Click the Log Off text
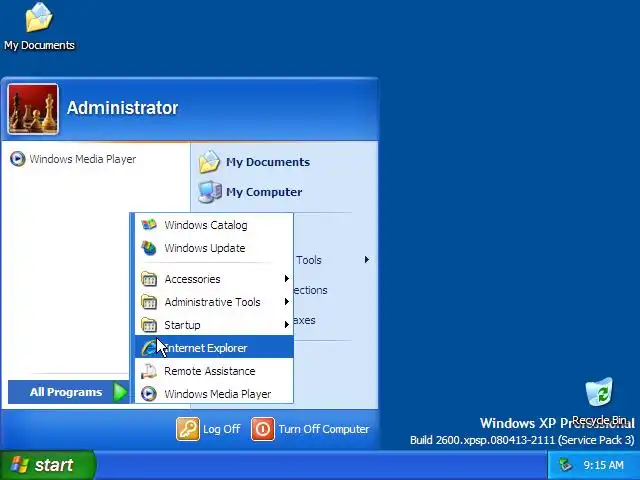This screenshot has width=640, height=480. pyautogui.click(x=222, y=429)
